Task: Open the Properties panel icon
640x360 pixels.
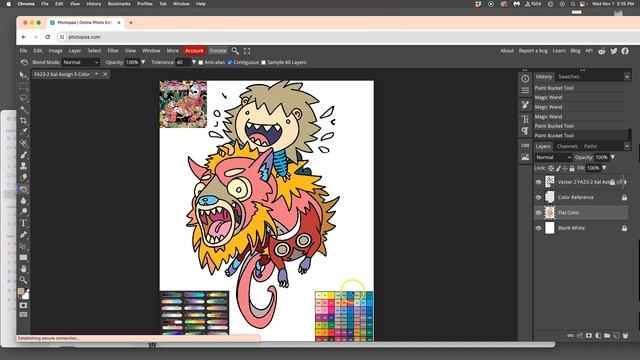Action: (525, 90)
